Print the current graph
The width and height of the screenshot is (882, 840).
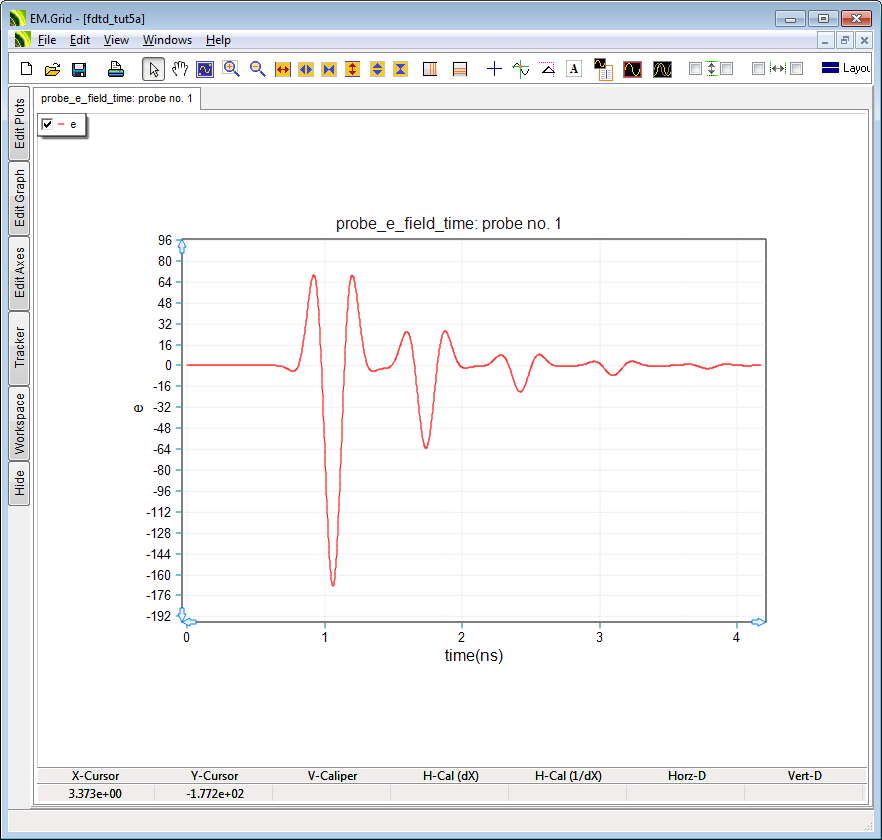116,69
